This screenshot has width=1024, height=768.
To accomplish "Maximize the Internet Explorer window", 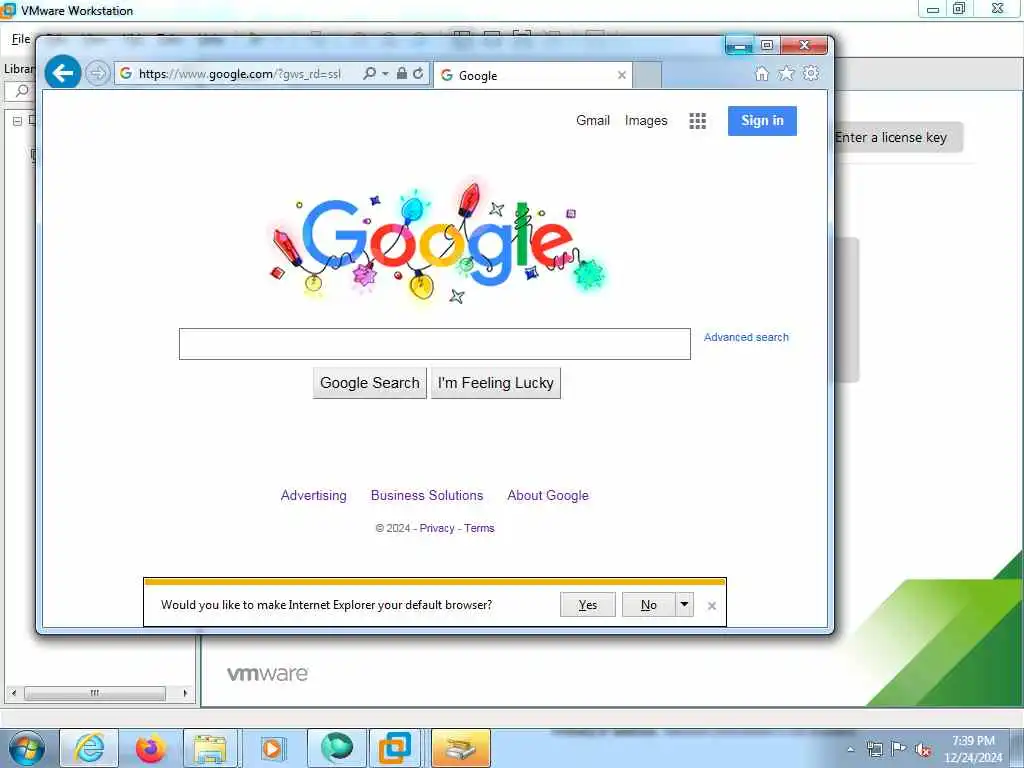I will click(x=767, y=45).
